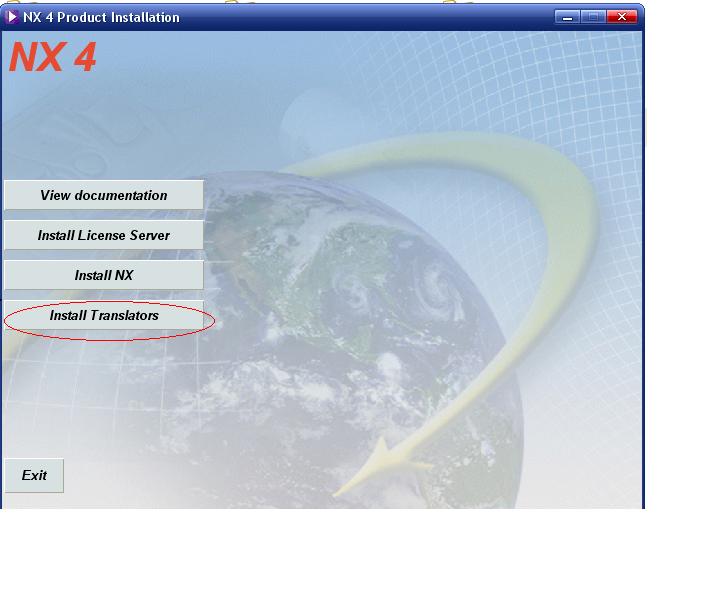Start the Install NX option
Viewport: 702px width, 606px height.
(x=103, y=275)
